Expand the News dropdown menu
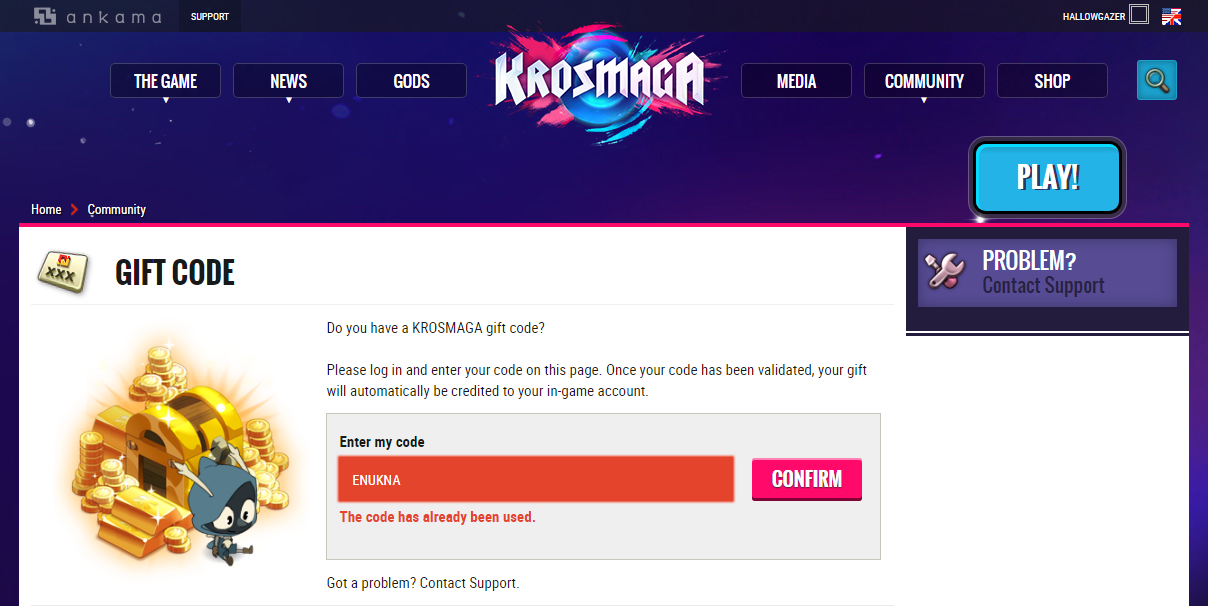 [288, 81]
